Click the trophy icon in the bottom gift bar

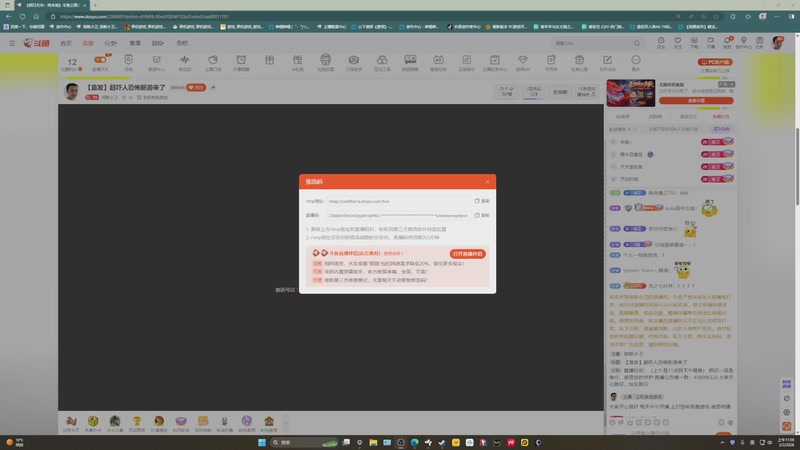click(137, 422)
